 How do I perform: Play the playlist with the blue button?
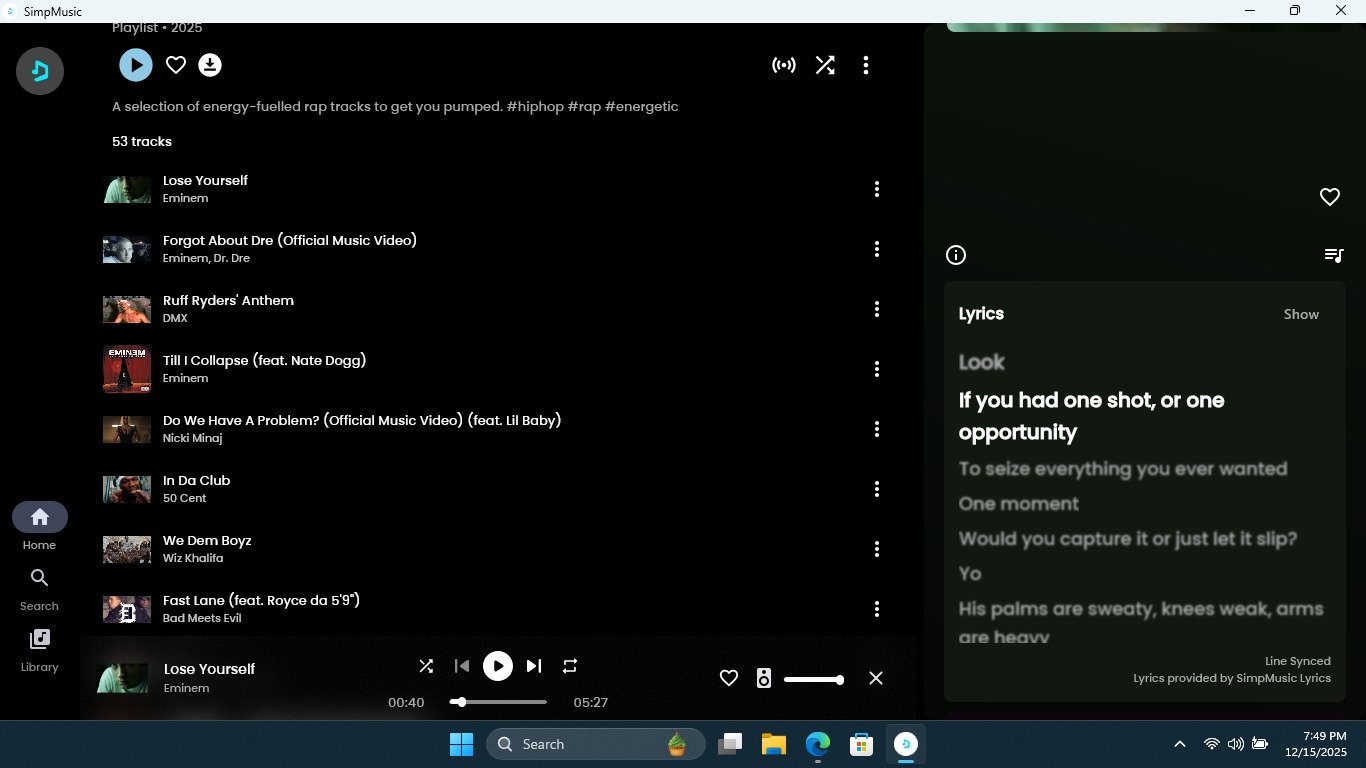click(x=136, y=65)
